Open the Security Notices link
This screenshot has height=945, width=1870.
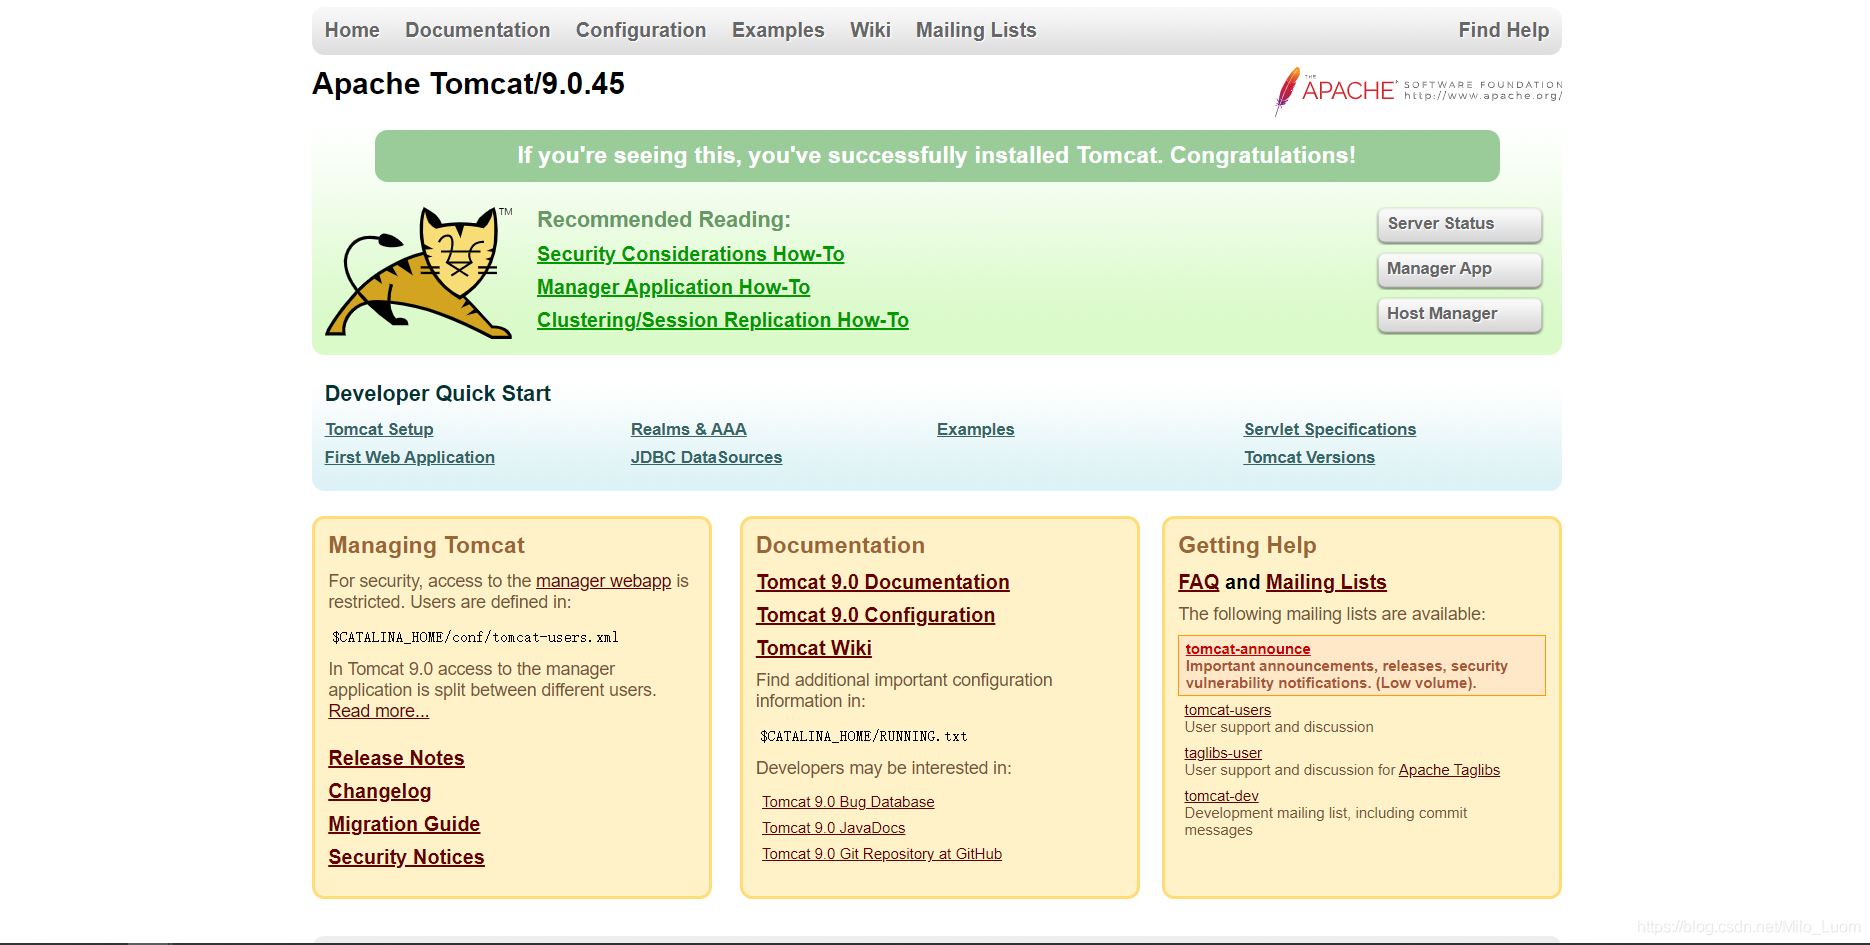[x=406, y=857]
